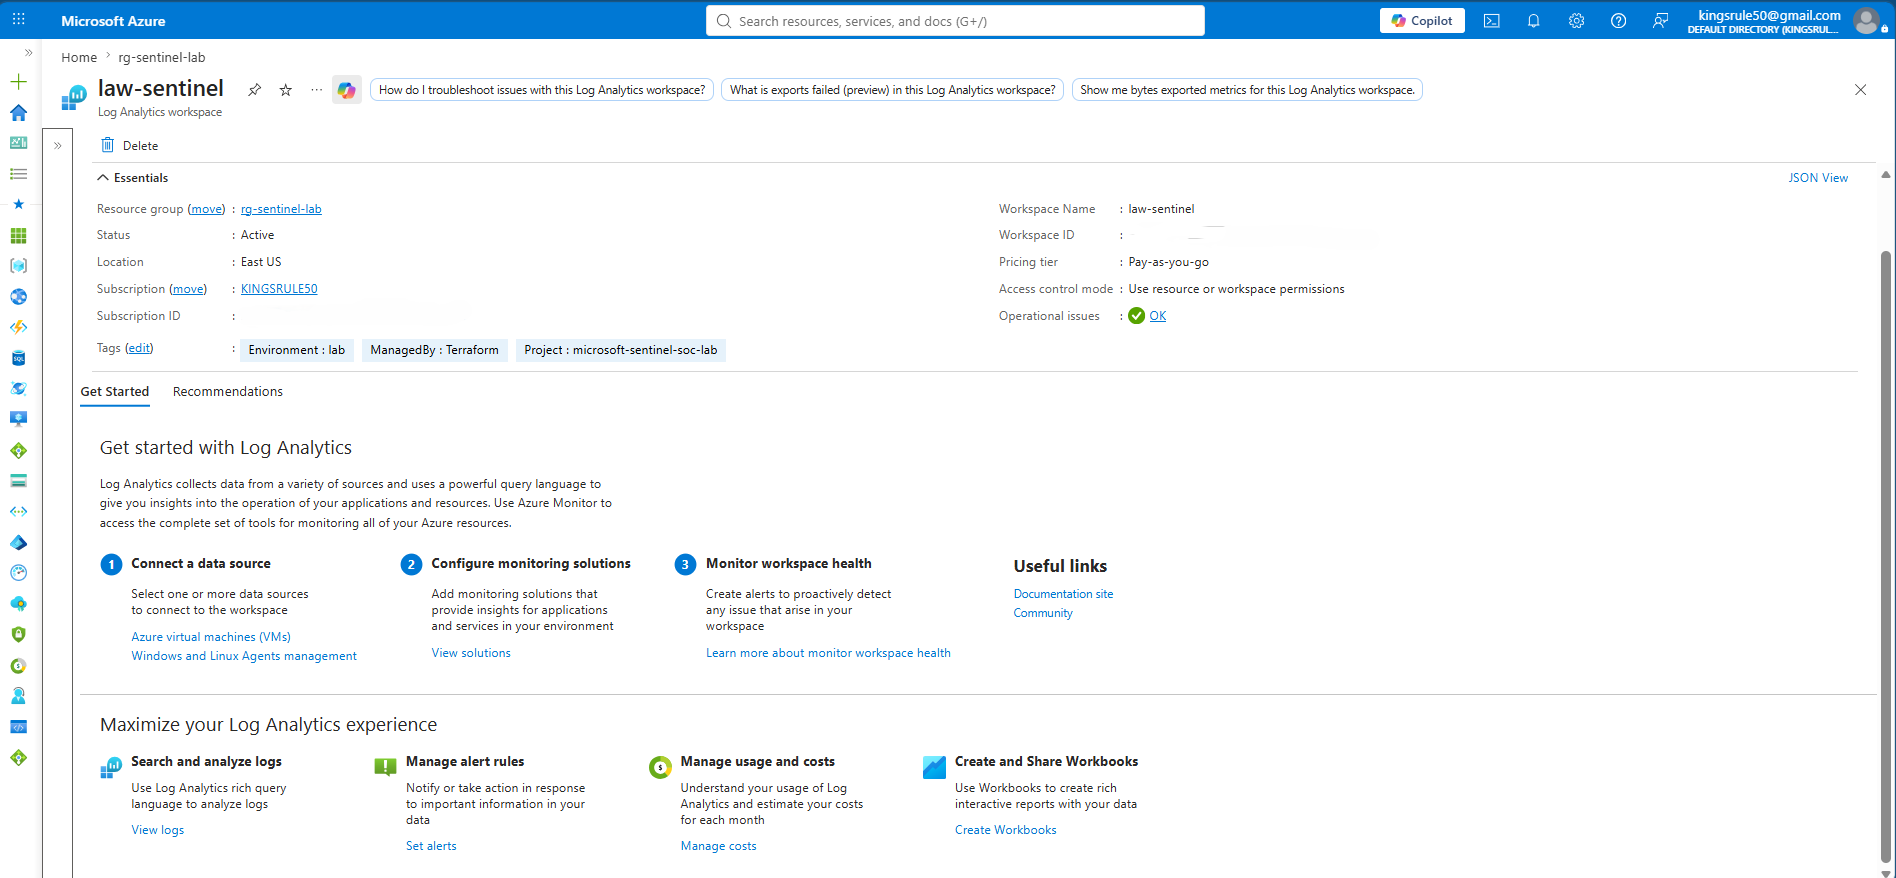Switch to Recommendations tab
Image resolution: width=1896 pixels, height=878 pixels.
(228, 392)
